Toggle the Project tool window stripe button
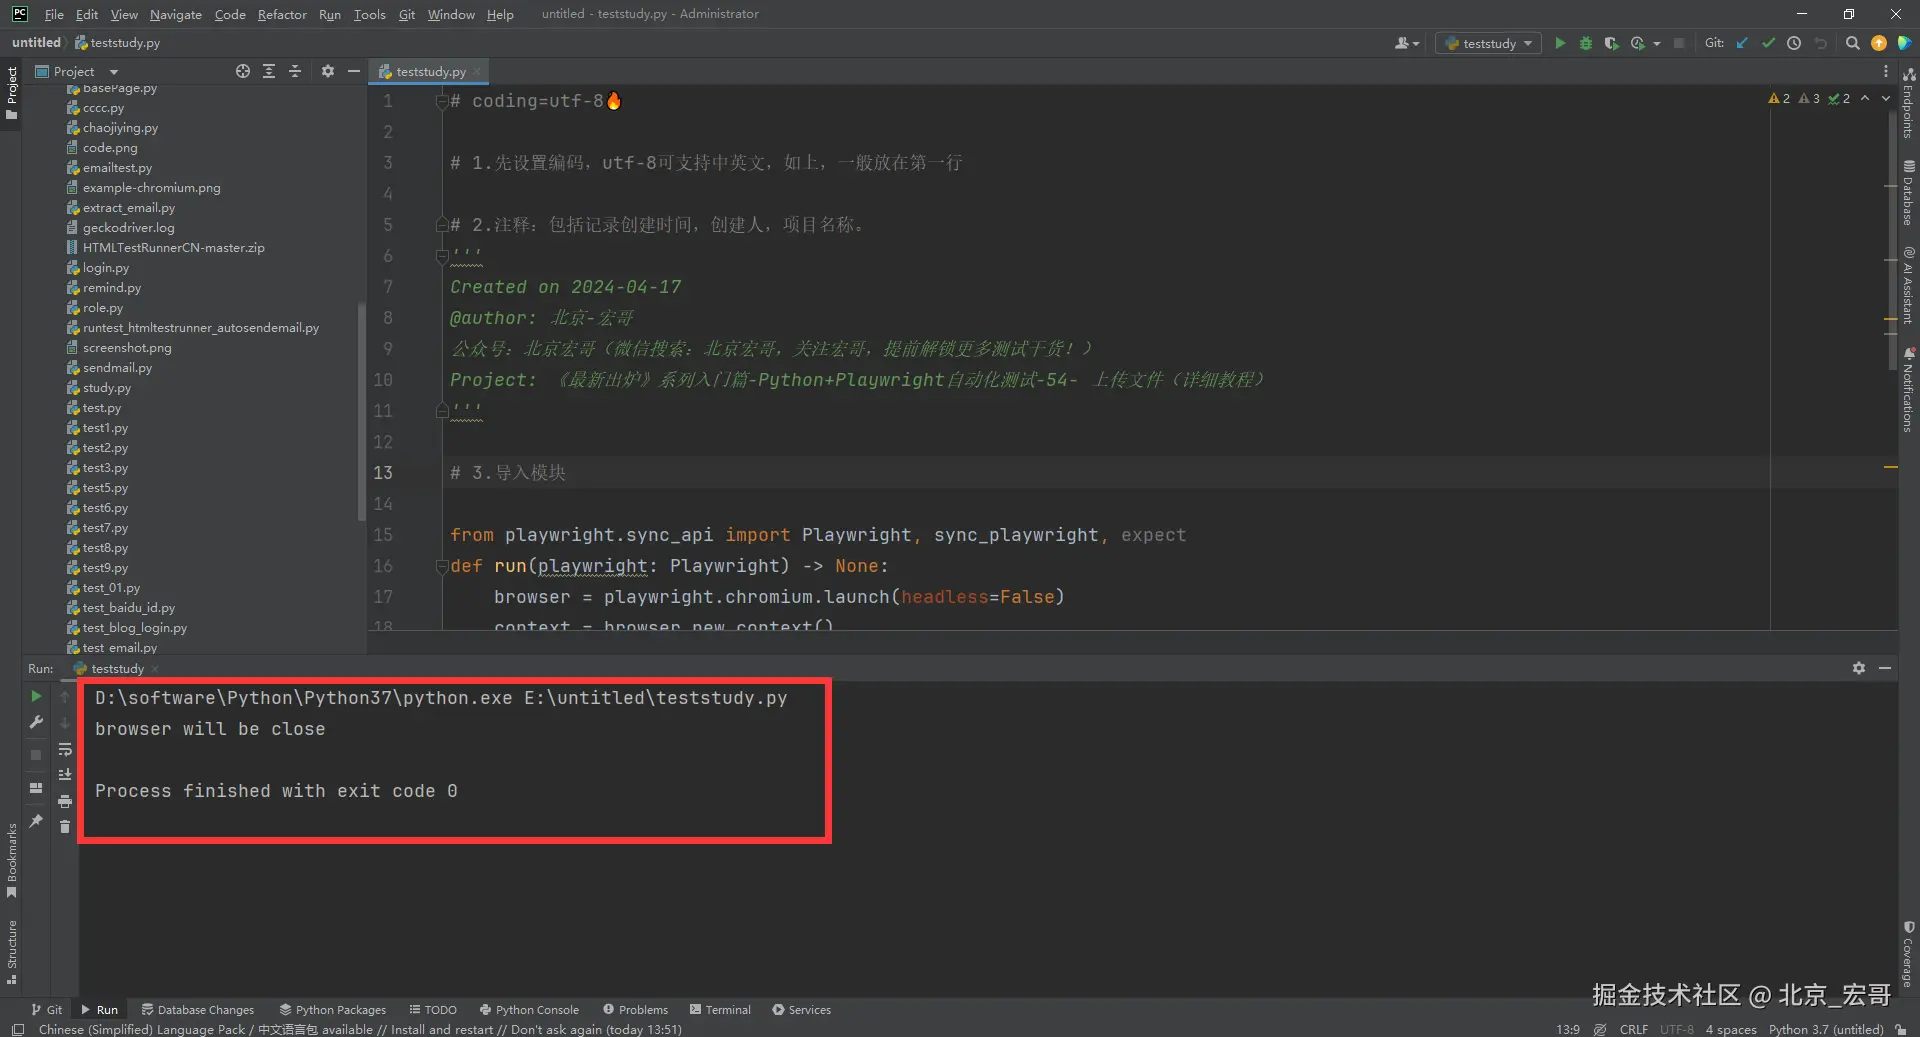The width and height of the screenshot is (1920, 1037). pos(12,92)
